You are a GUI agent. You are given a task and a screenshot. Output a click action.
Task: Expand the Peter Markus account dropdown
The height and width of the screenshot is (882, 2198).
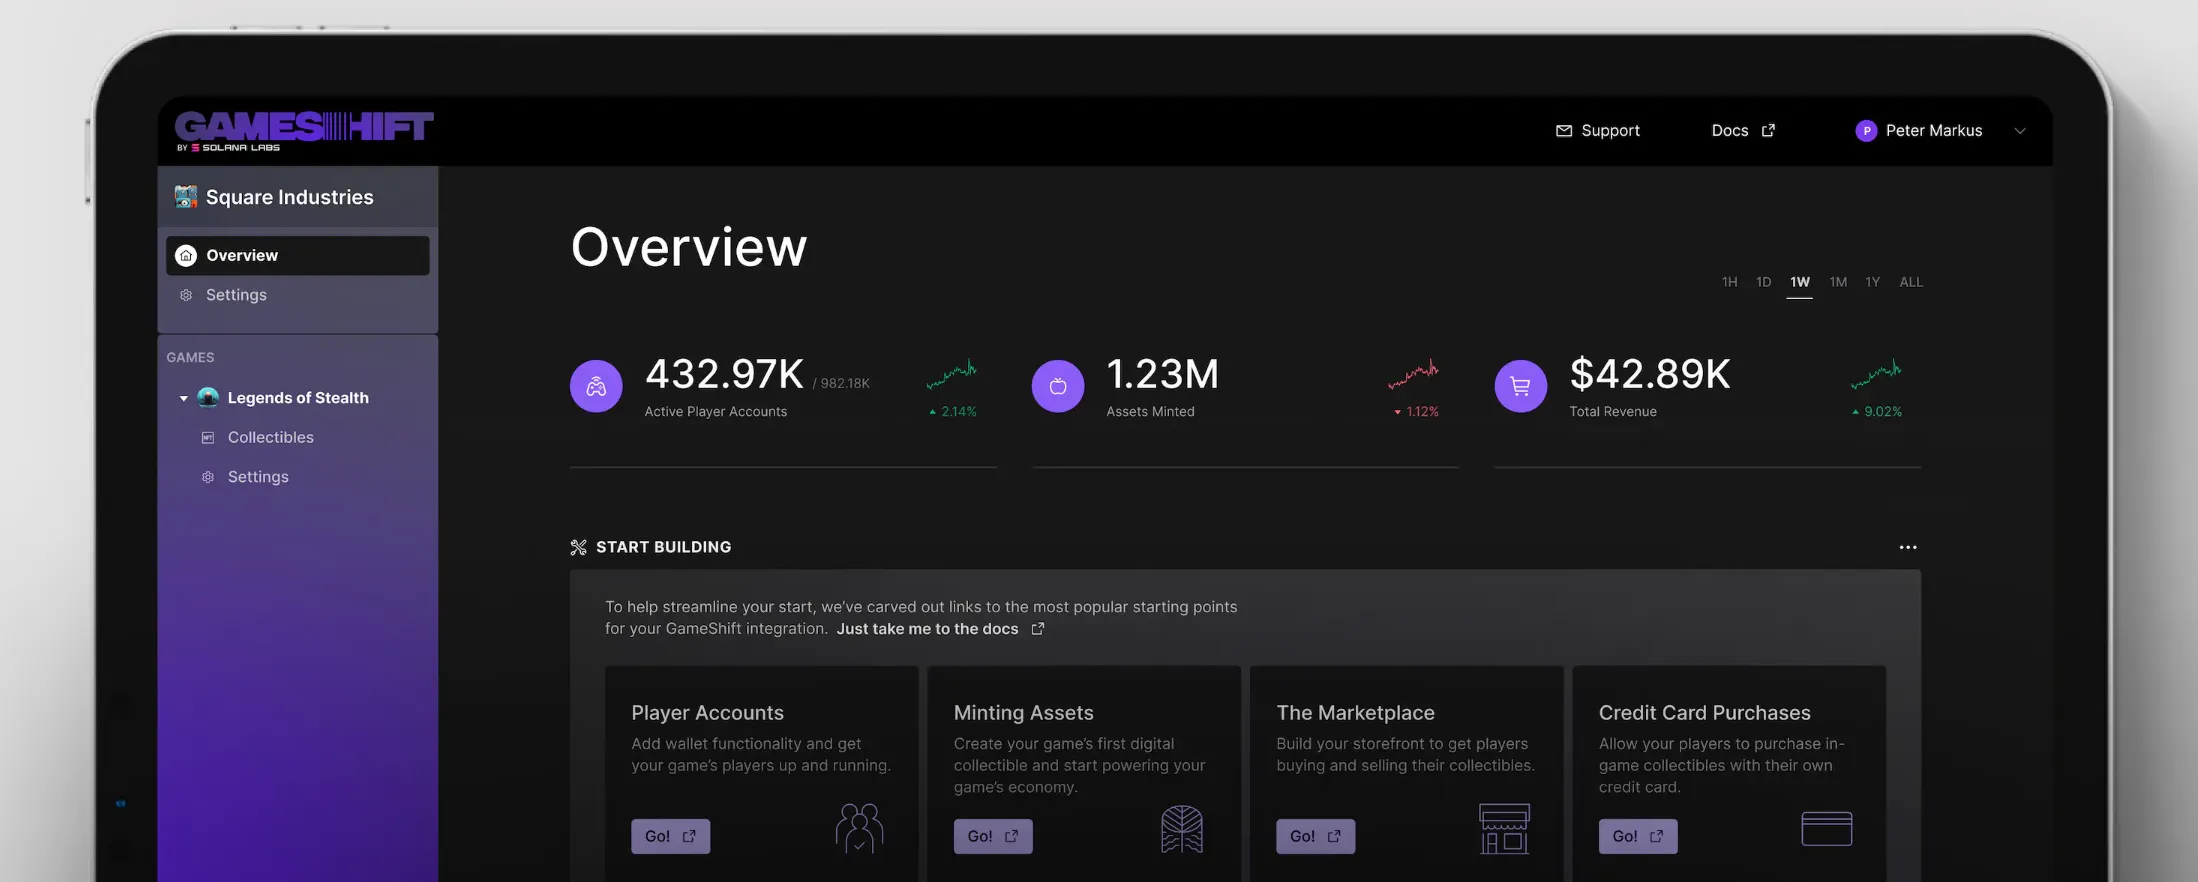click(x=2019, y=131)
